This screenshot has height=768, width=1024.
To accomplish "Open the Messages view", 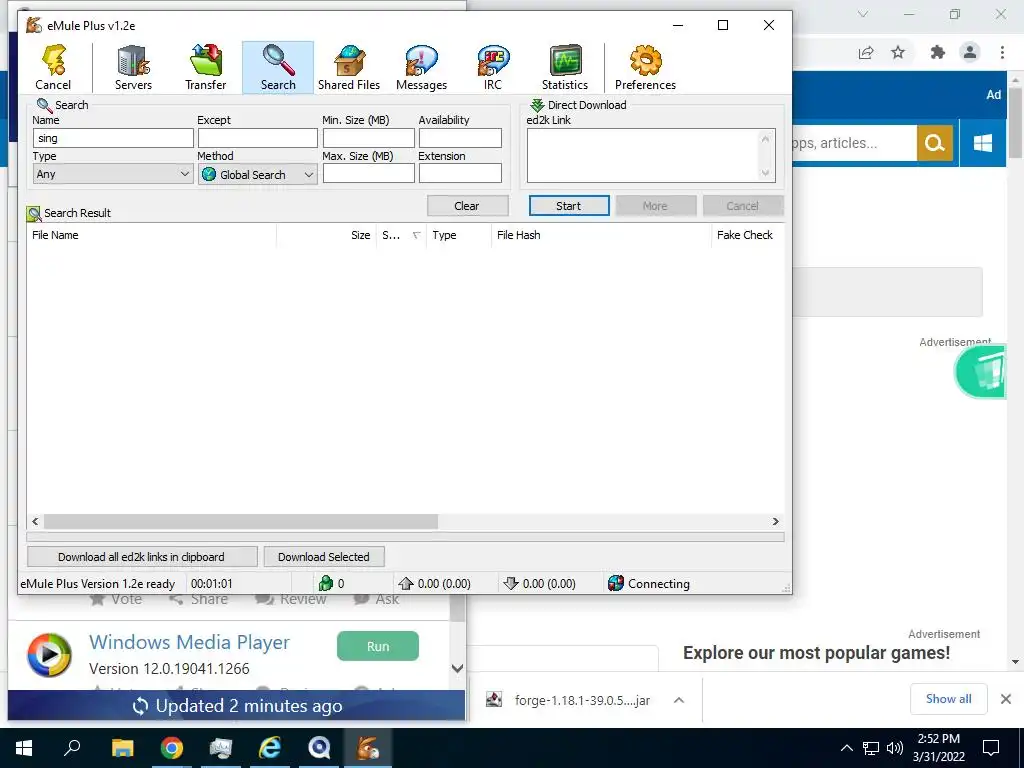I will (x=421, y=67).
